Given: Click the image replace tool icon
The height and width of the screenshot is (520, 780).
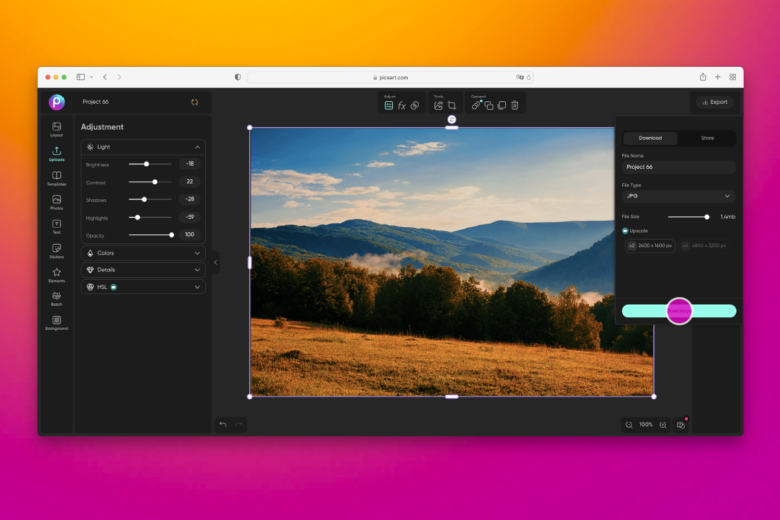Looking at the screenshot, I should pyautogui.click(x=438, y=105).
